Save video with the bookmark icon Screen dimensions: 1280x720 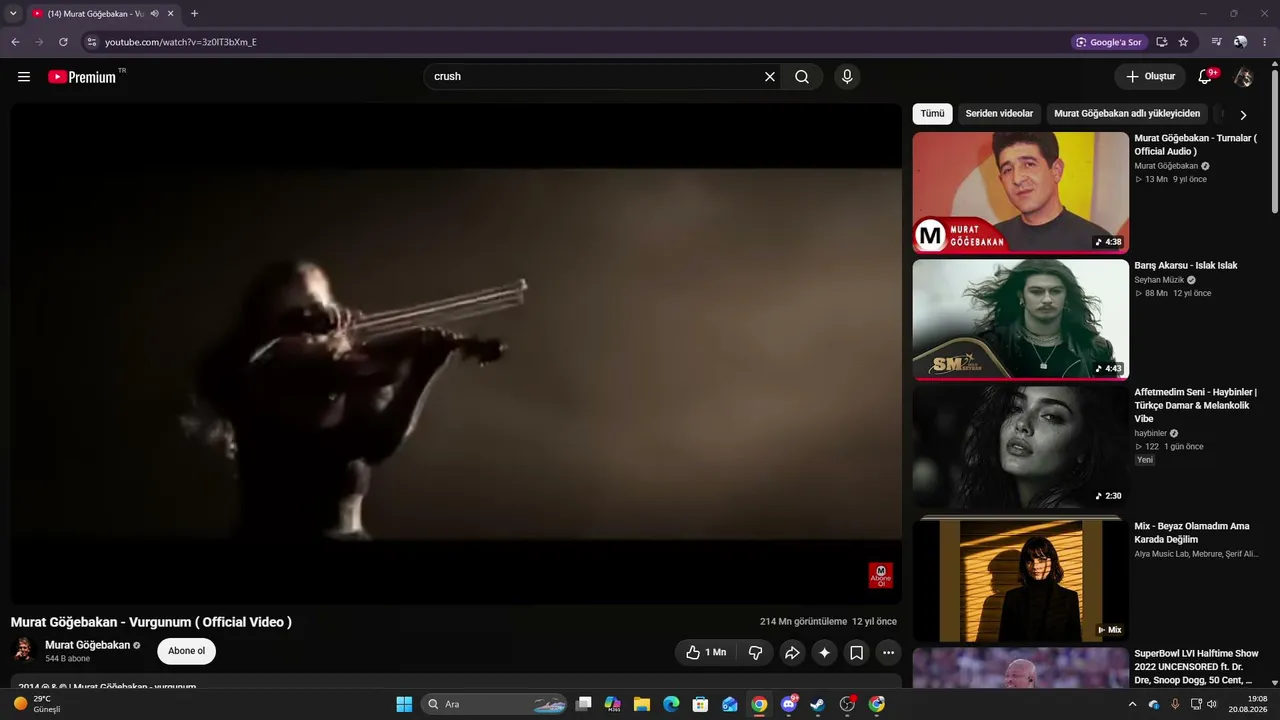(x=857, y=653)
